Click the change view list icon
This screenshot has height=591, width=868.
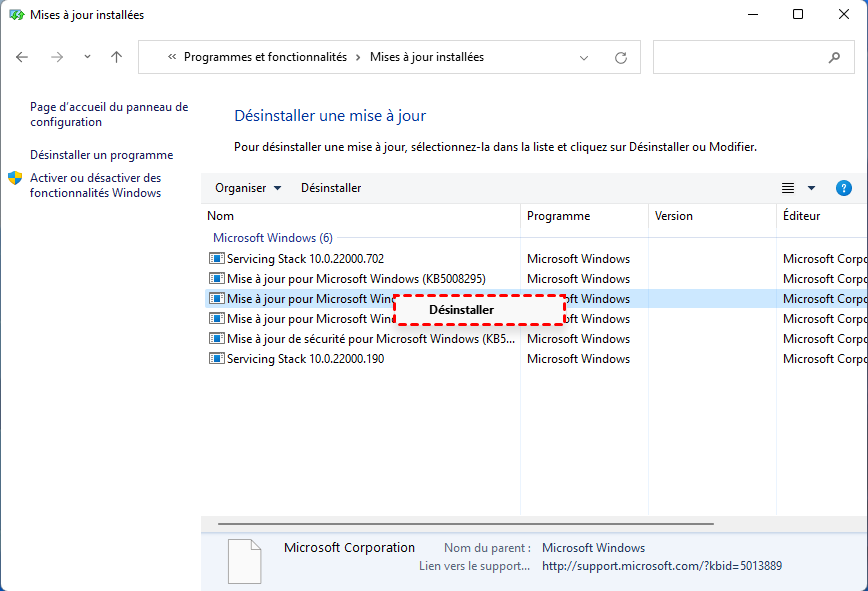pos(788,188)
